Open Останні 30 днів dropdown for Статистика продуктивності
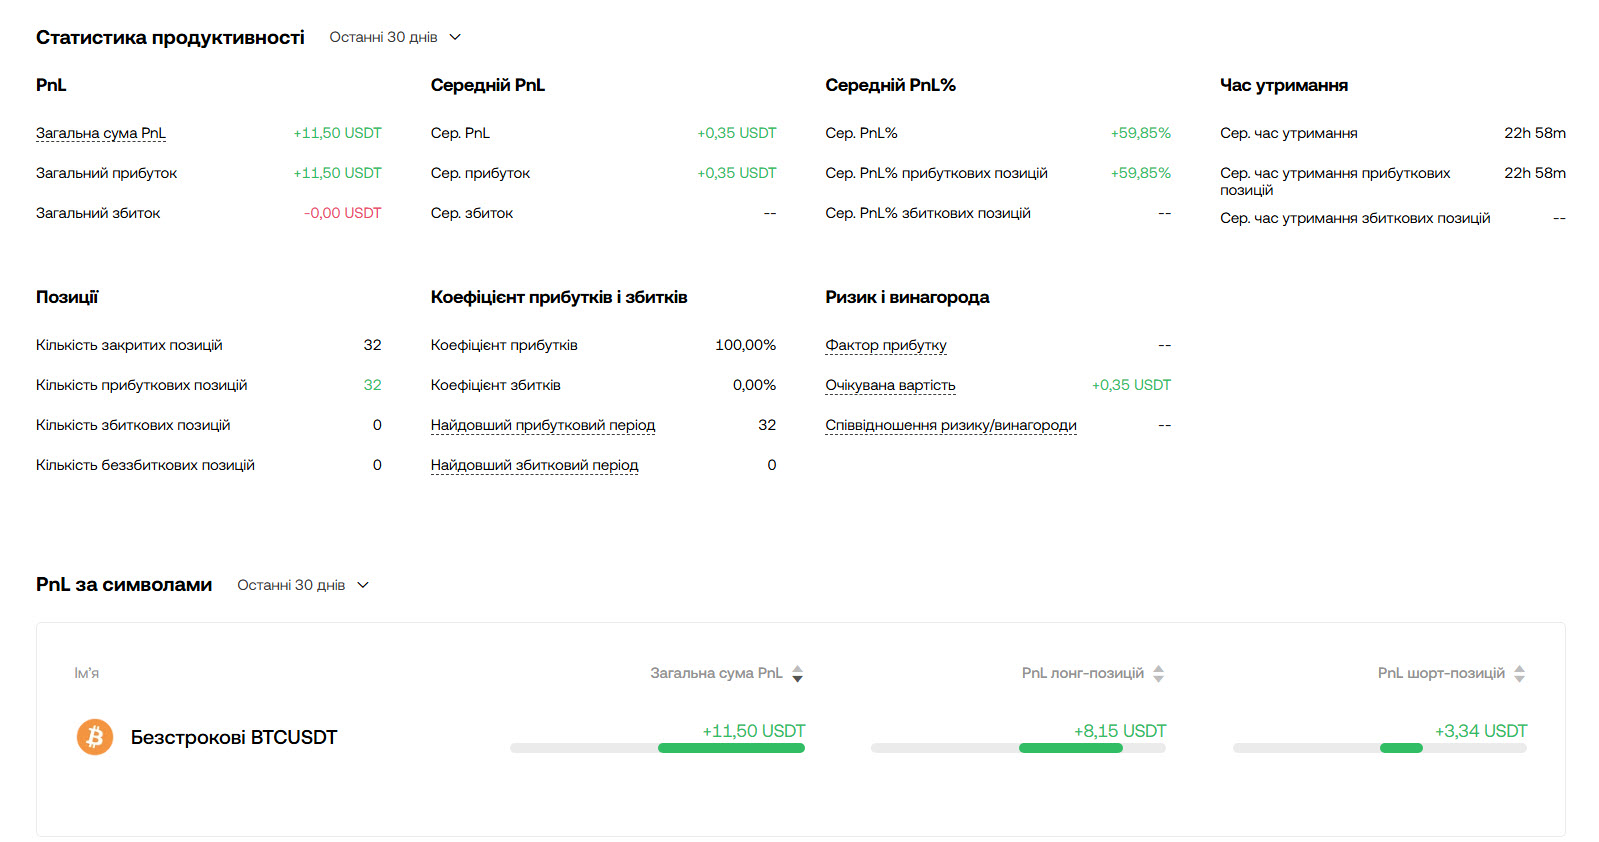This screenshot has height=842, width=1599. click(x=395, y=37)
